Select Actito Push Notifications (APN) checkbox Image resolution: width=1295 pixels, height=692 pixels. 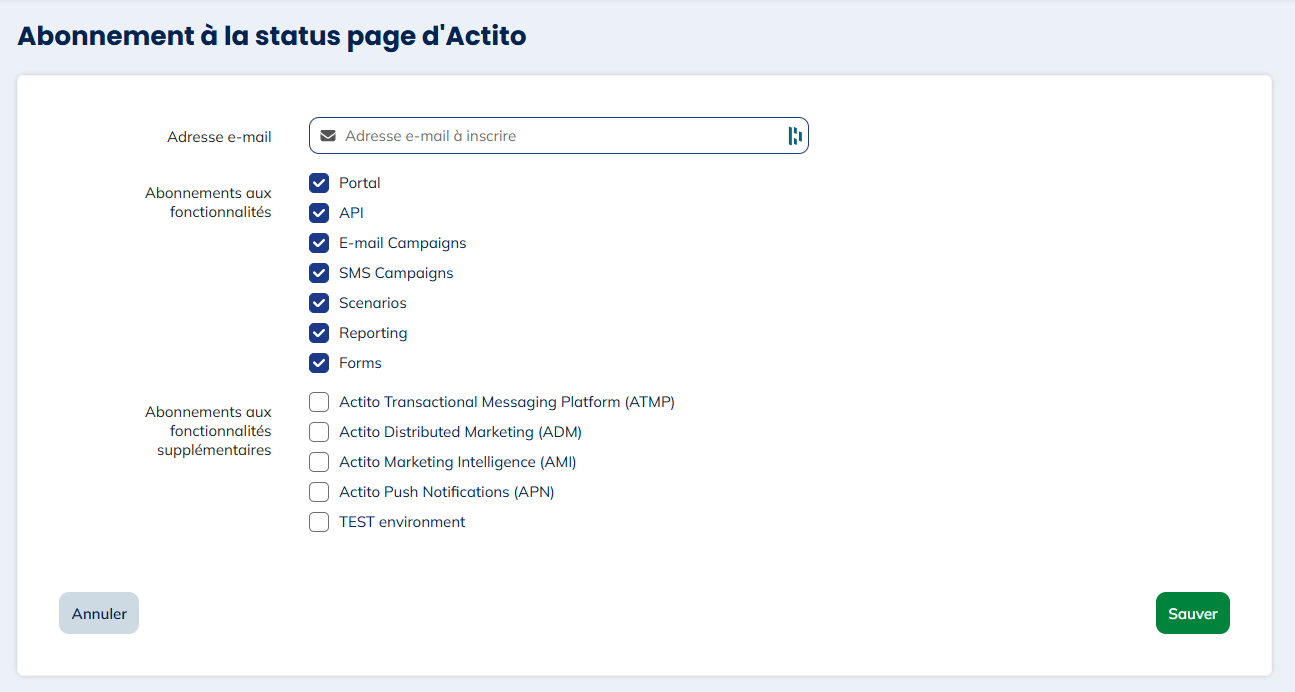coord(319,492)
